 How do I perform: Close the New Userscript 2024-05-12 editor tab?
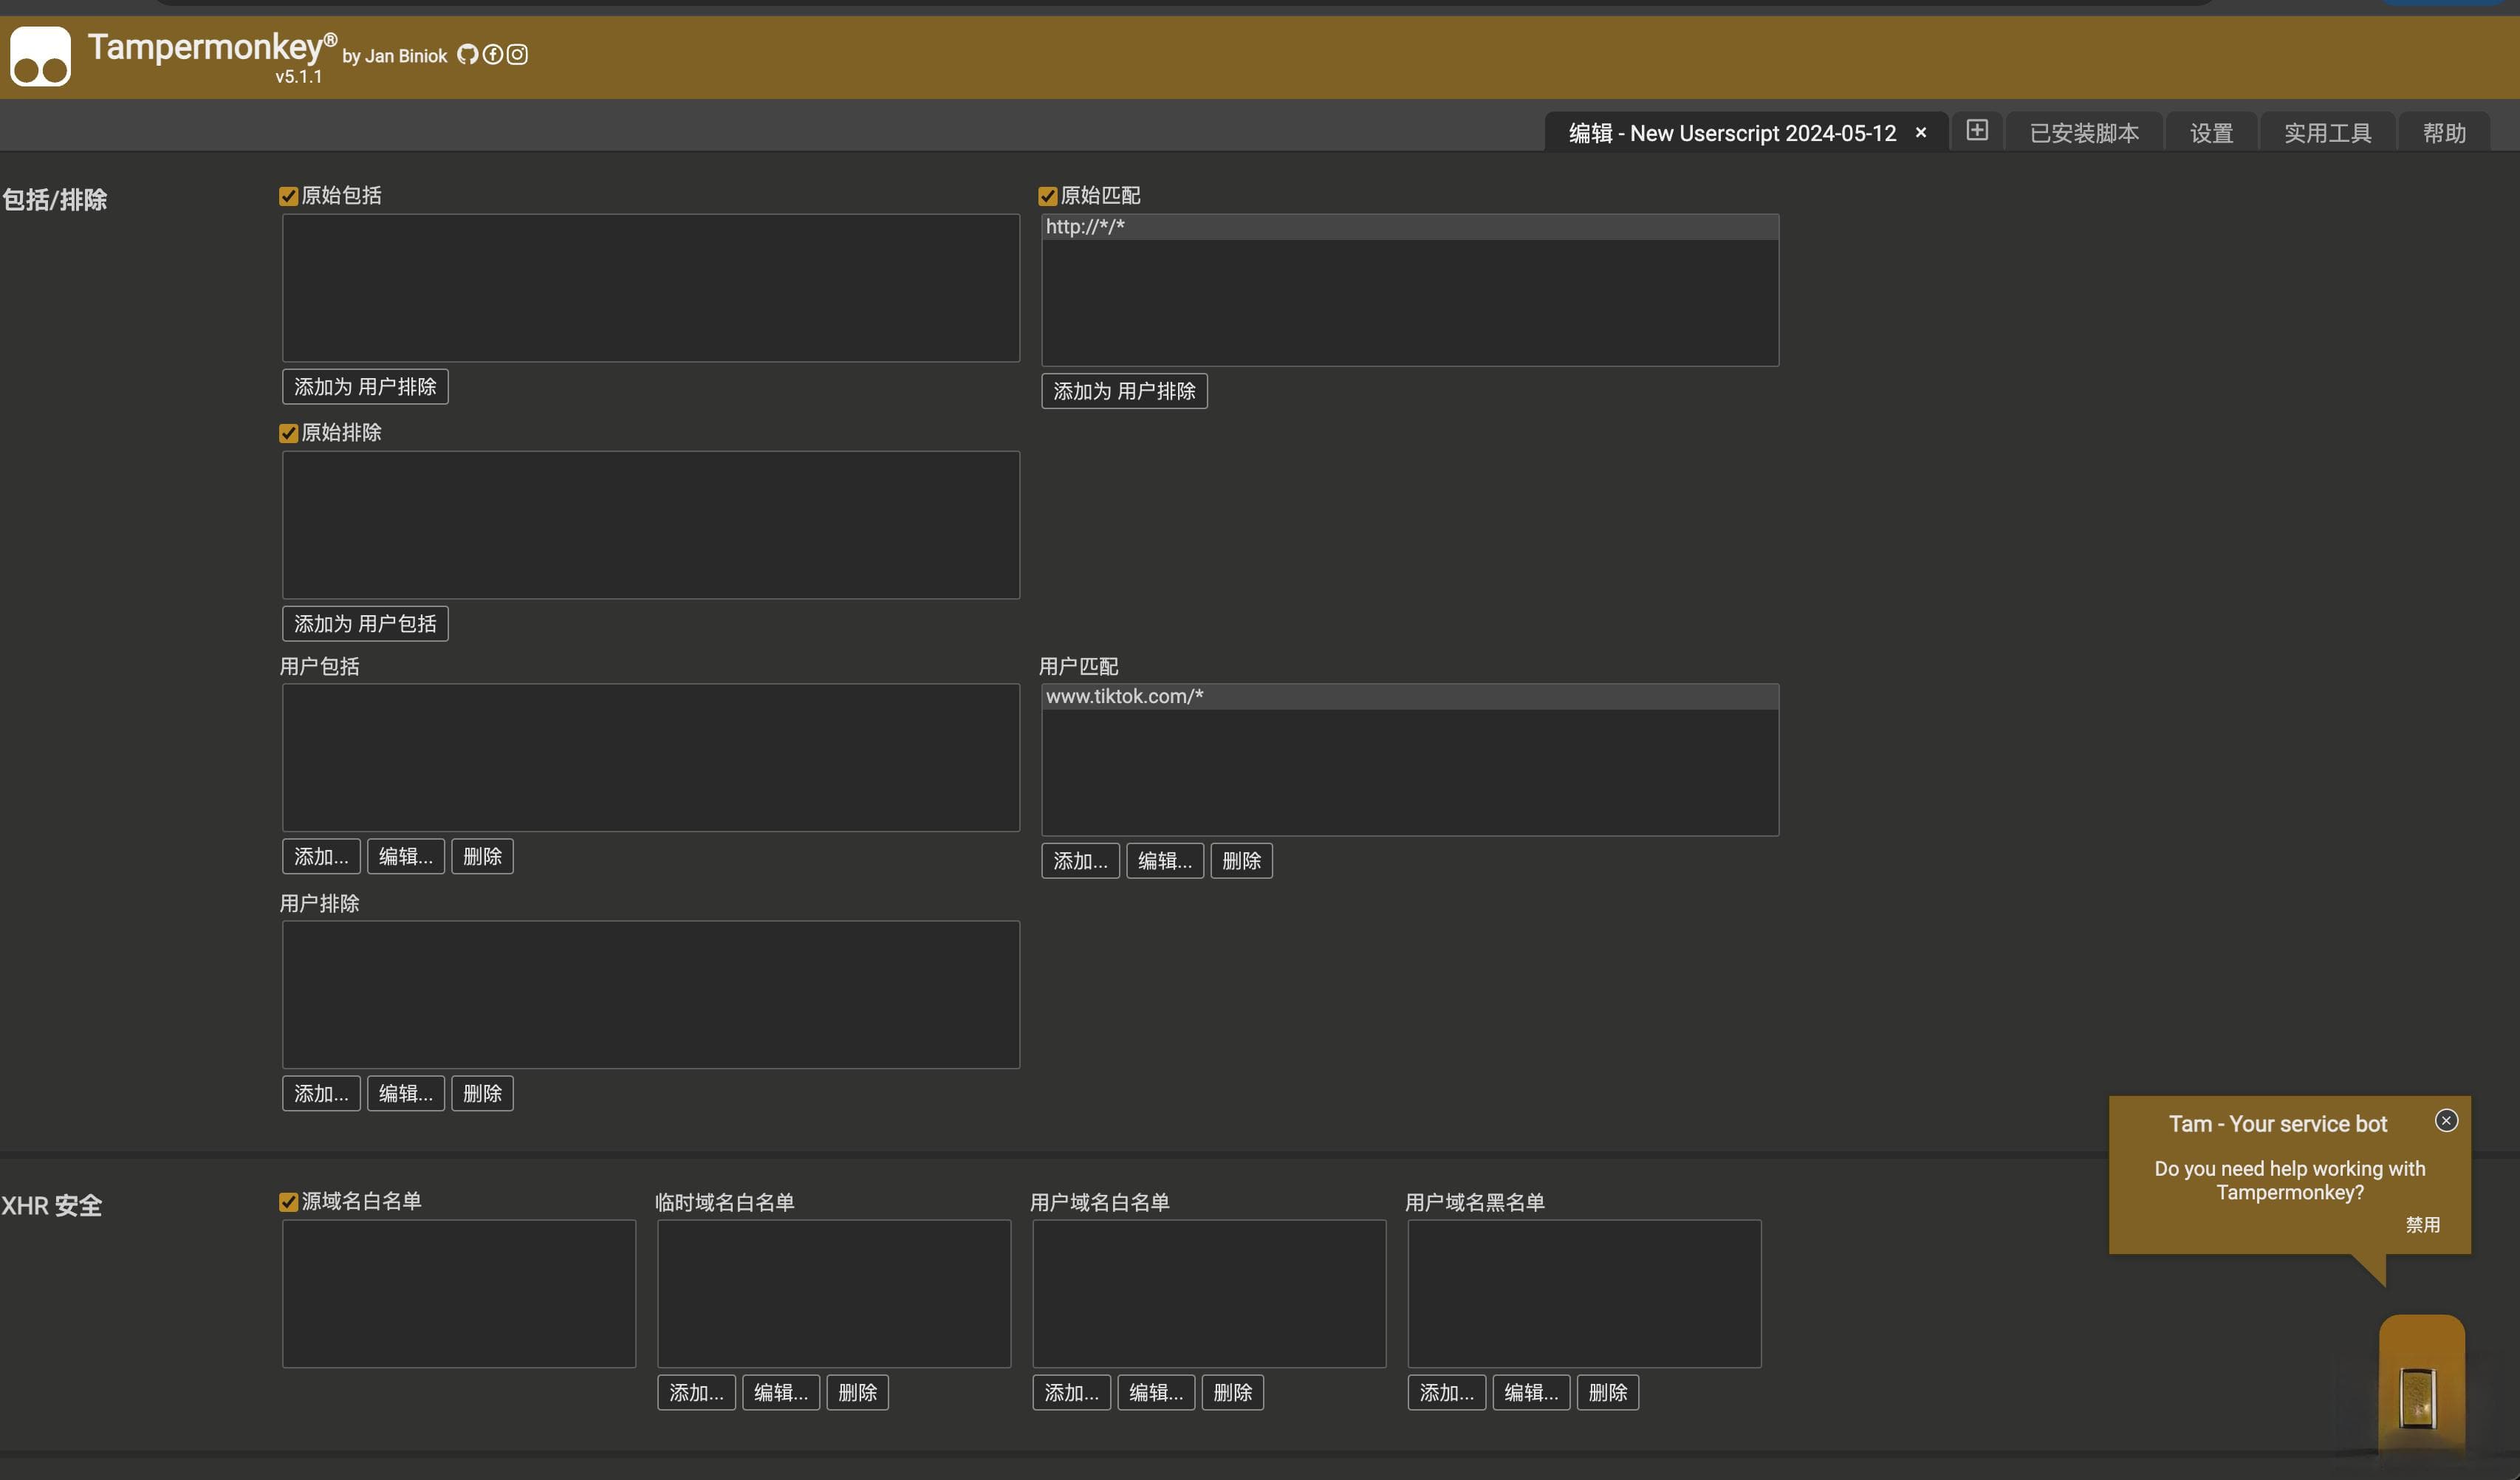[1920, 132]
